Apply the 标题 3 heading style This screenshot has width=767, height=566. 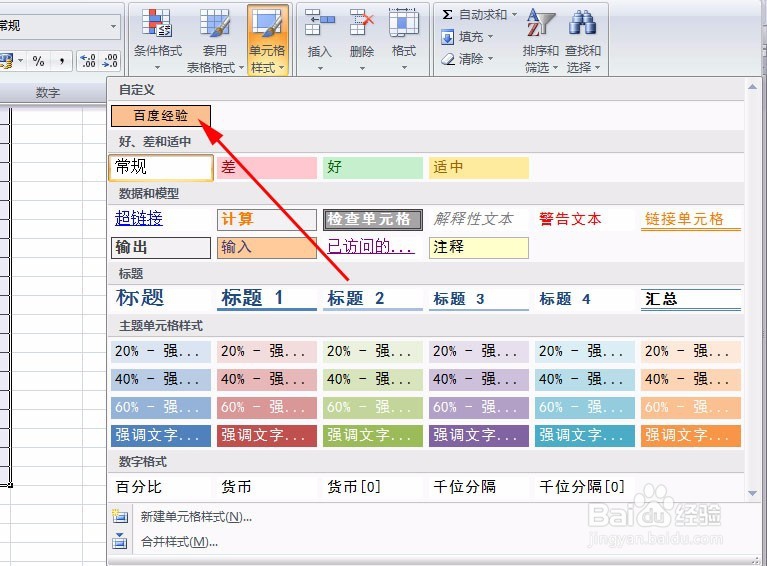coord(479,298)
